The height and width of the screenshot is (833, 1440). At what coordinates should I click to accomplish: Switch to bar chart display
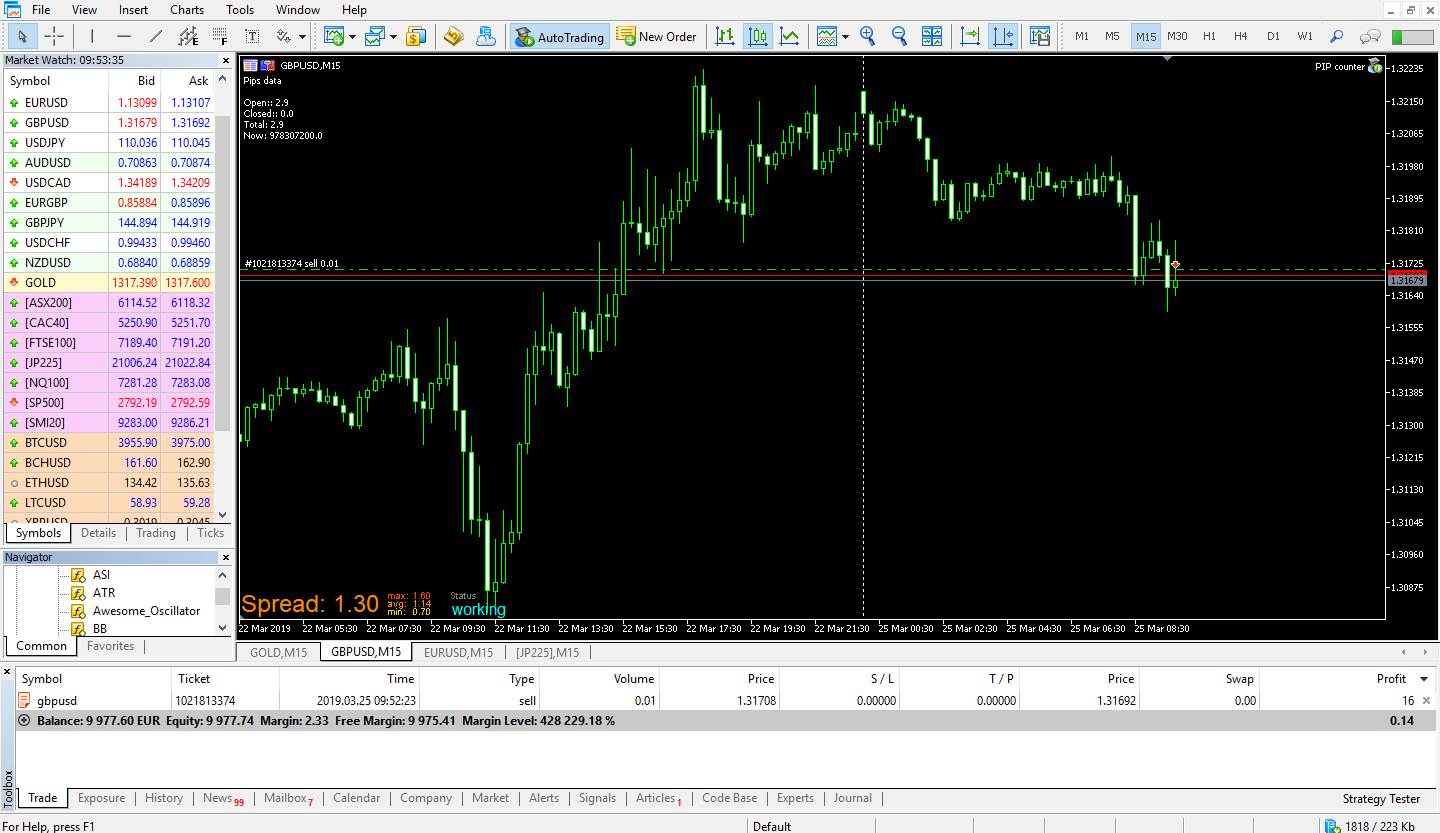pos(726,37)
